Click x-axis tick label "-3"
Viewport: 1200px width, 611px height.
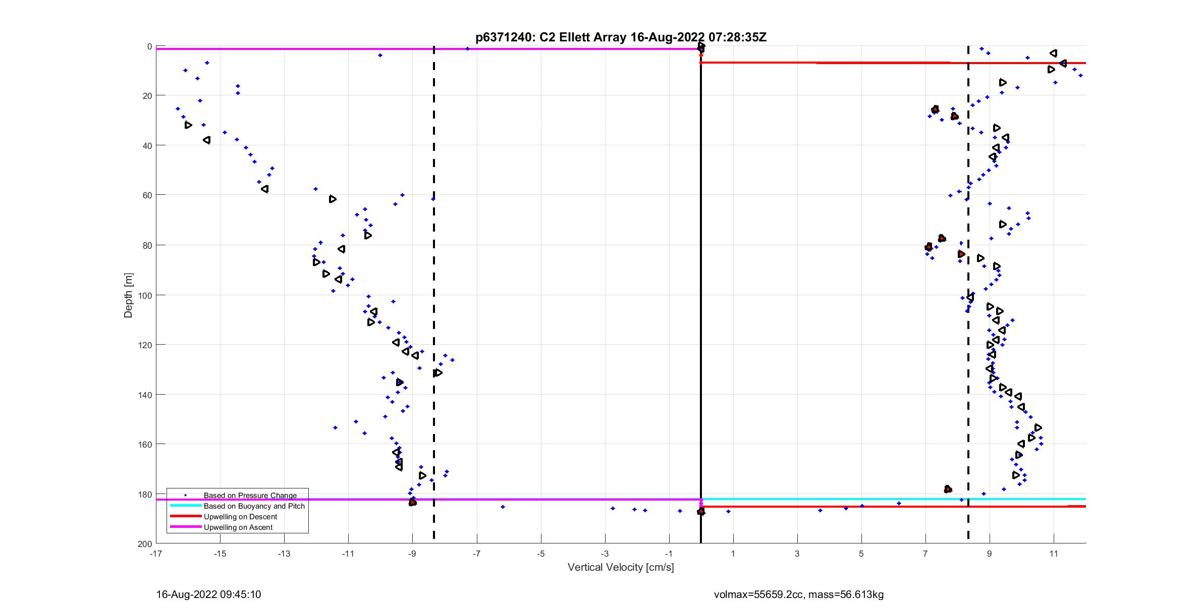click(605, 553)
